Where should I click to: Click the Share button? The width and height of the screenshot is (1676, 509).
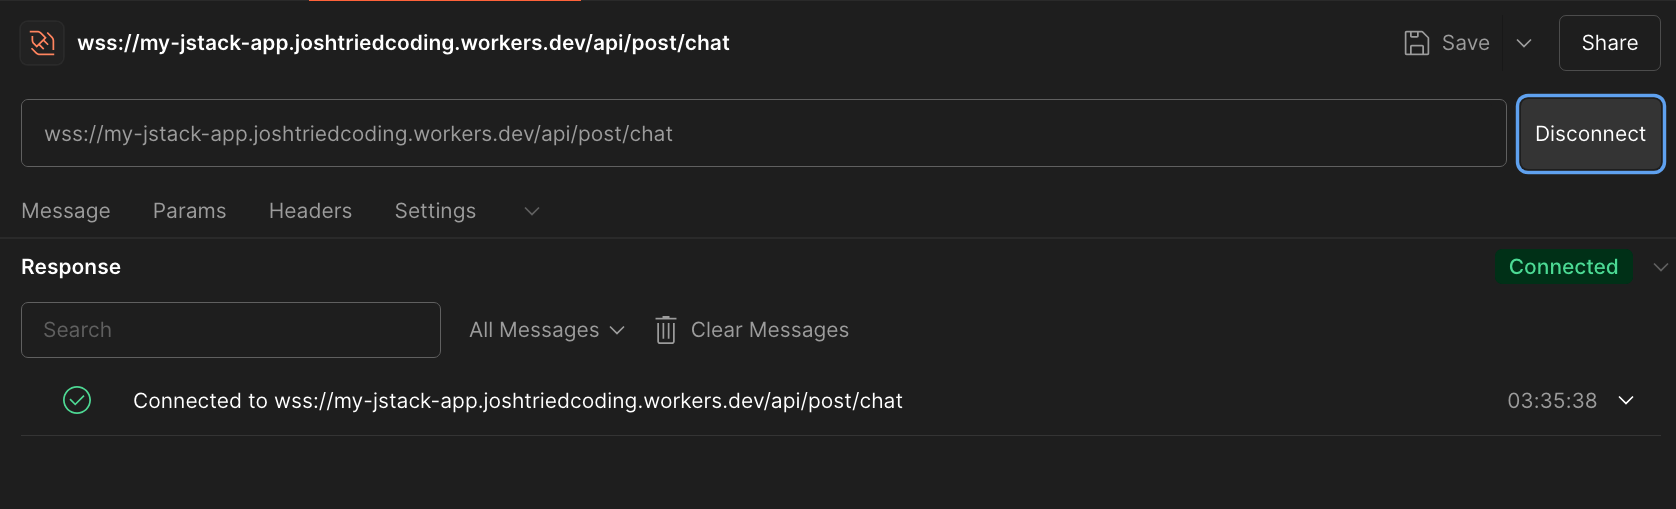(x=1609, y=43)
